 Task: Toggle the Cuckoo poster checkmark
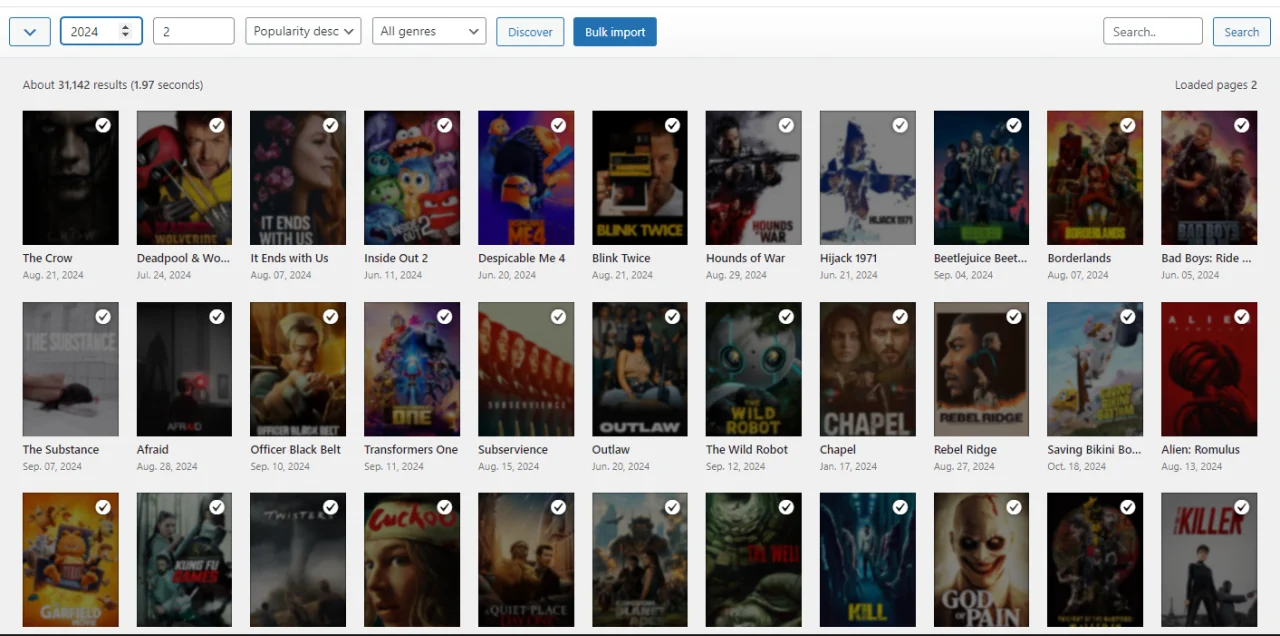pos(445,507)
